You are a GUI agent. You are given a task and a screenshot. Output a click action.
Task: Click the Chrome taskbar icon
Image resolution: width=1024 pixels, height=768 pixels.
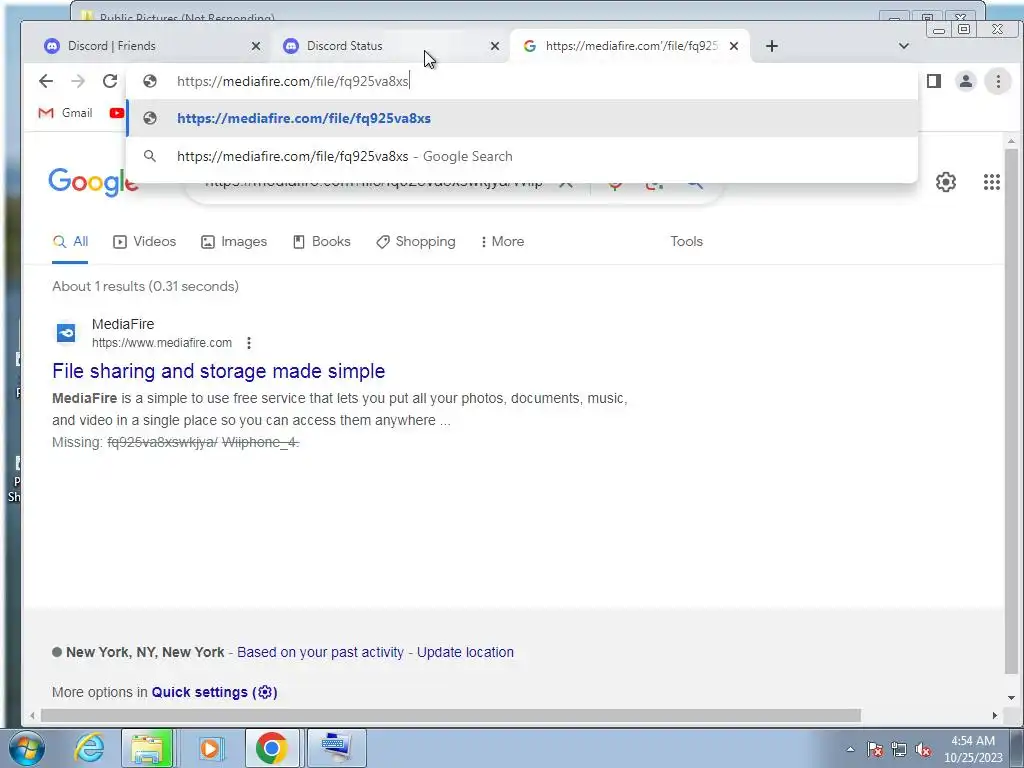point(272,748)
